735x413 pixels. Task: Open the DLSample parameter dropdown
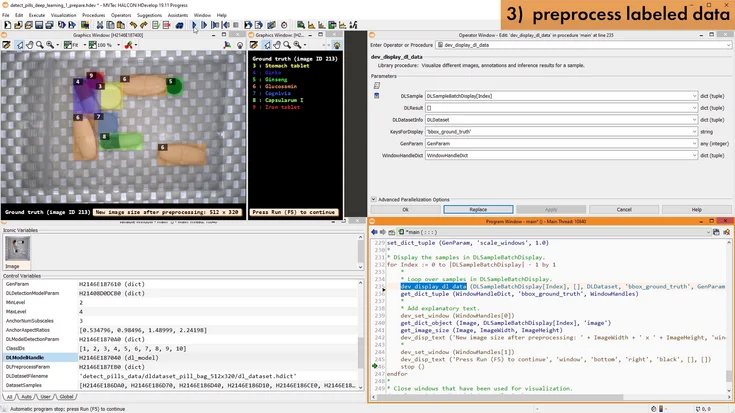coord(693,96)
